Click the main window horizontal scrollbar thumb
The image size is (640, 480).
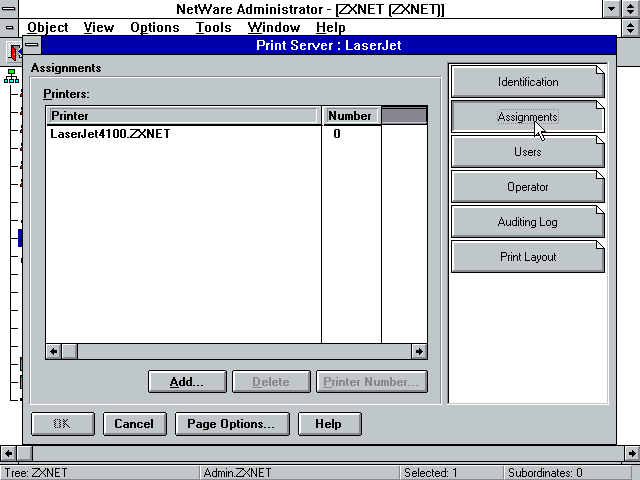tap(24, 453)
